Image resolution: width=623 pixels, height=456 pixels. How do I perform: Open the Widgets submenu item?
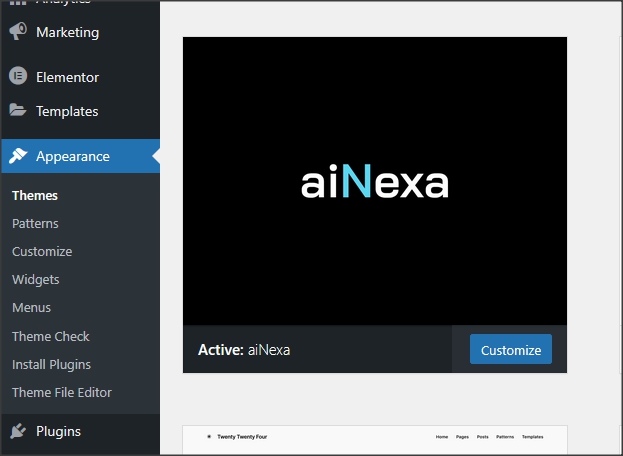pos(36,280)
